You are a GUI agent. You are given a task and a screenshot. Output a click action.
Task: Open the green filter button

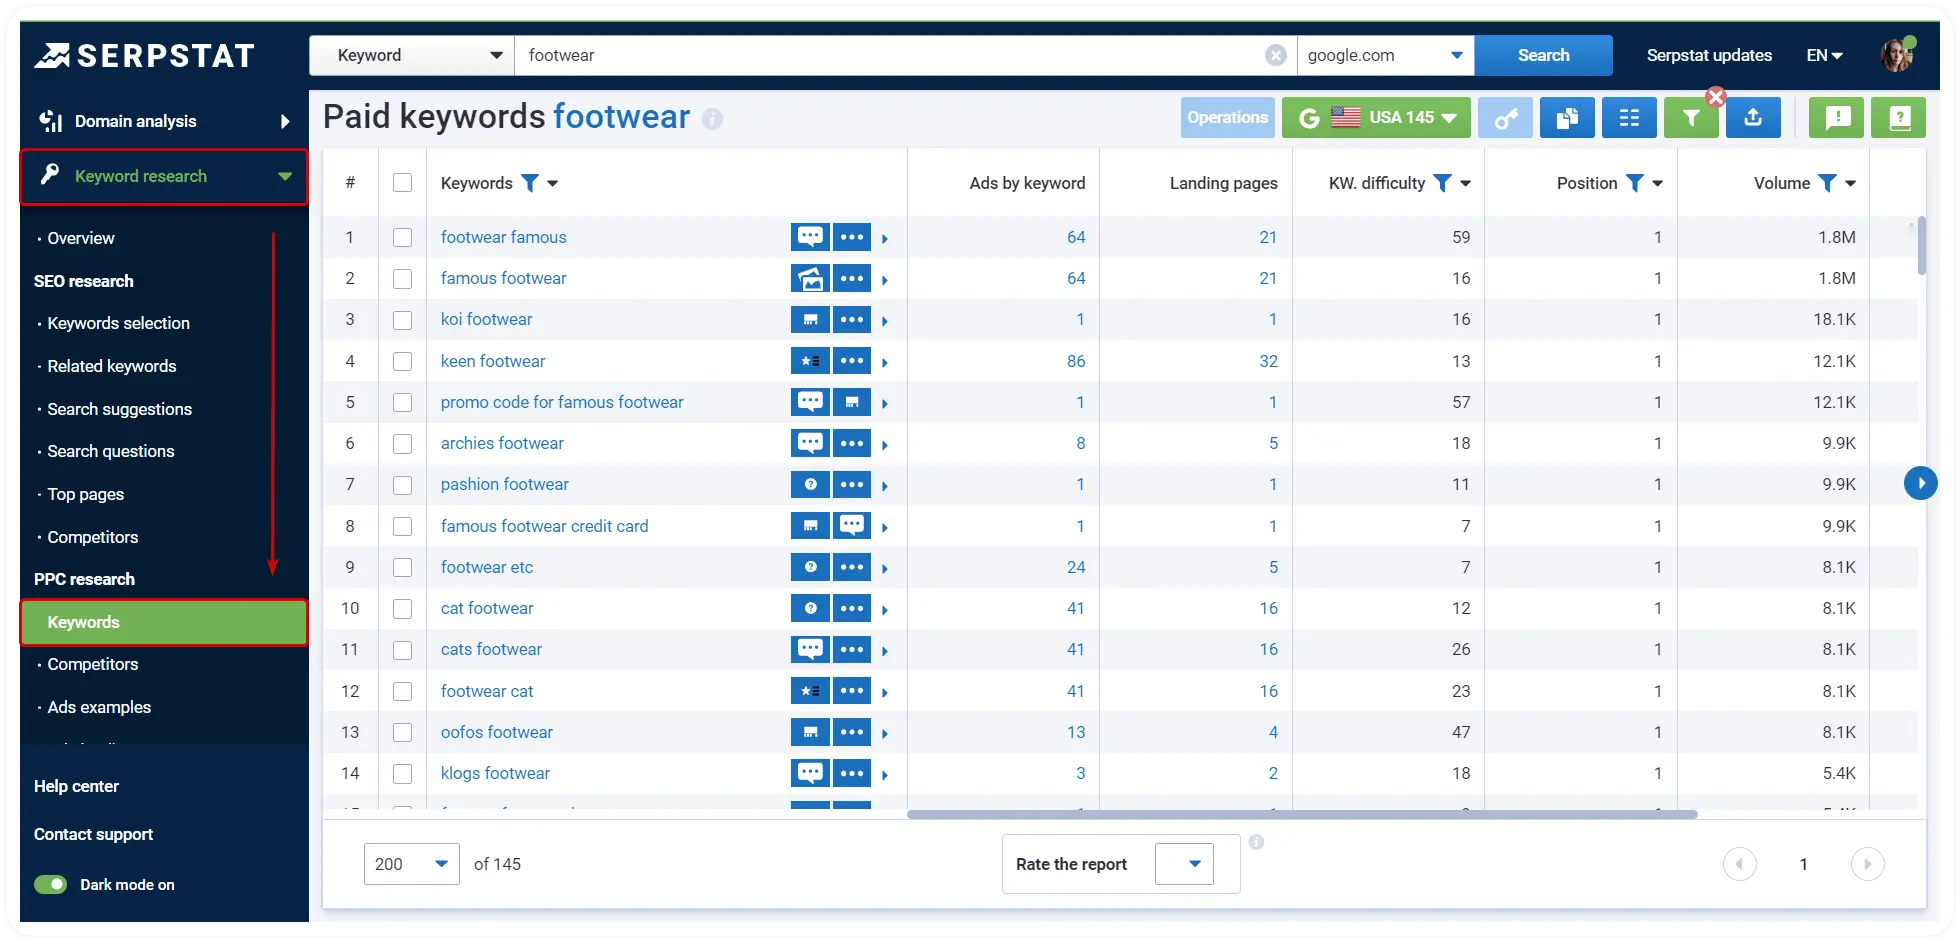1691,118
